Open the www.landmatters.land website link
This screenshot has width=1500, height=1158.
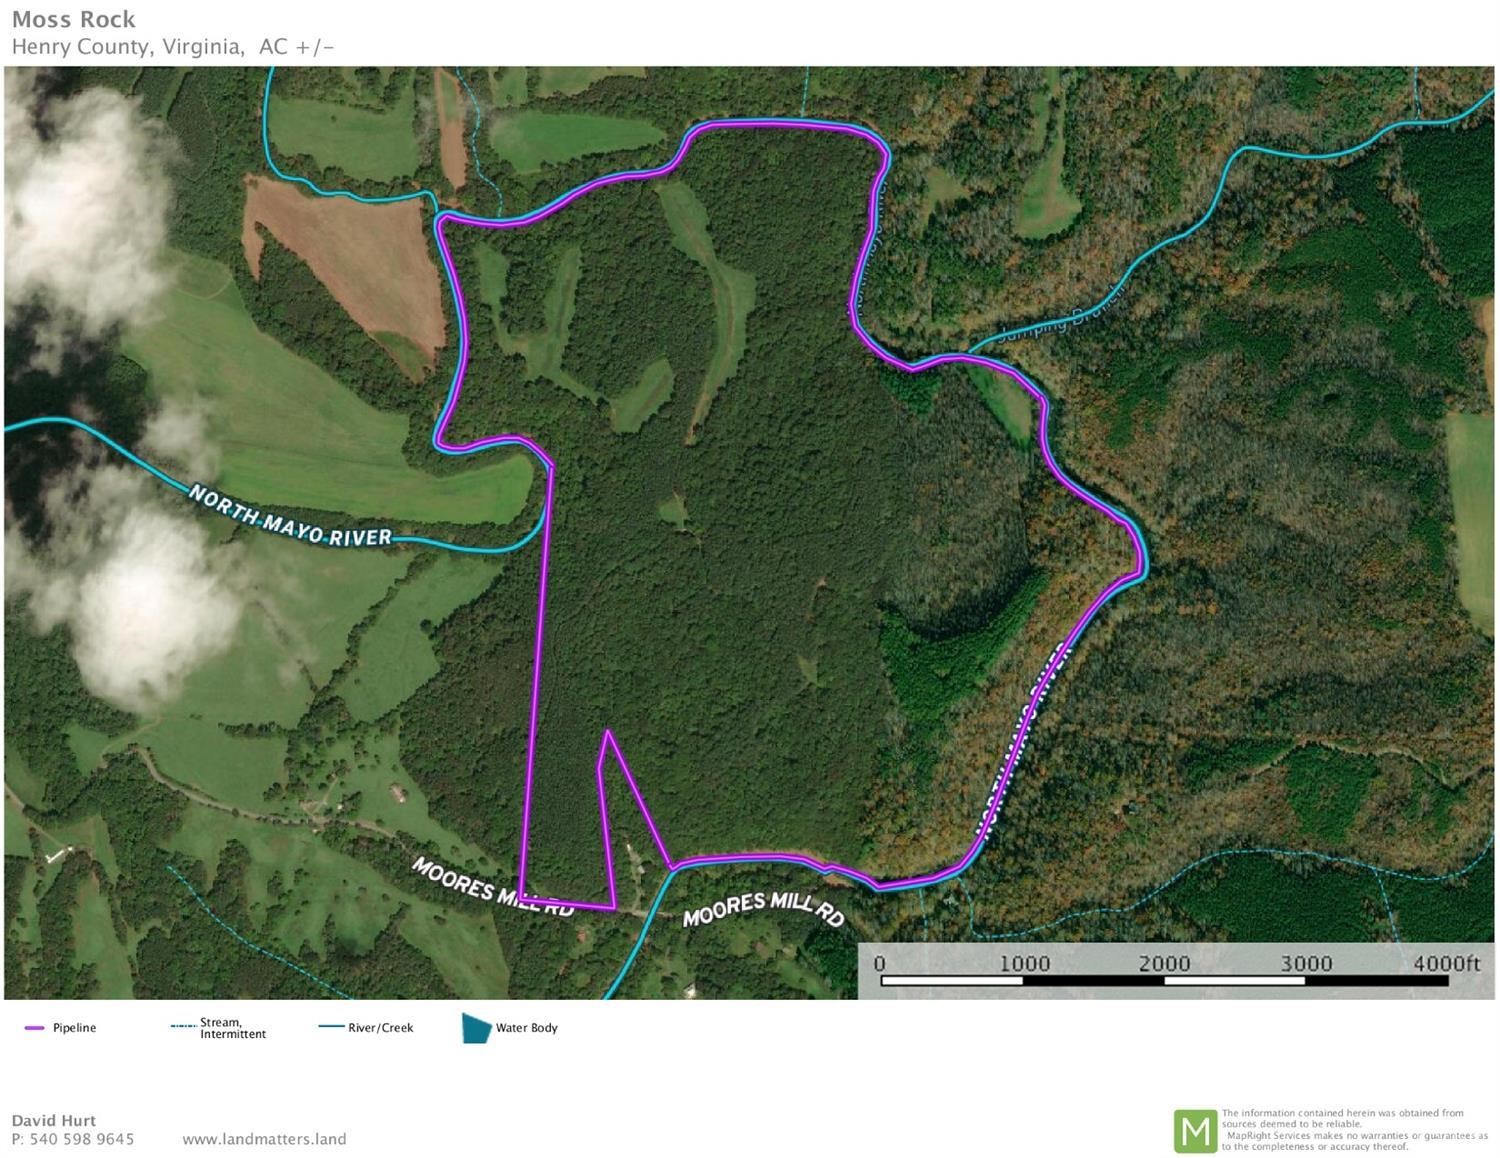264,1139
